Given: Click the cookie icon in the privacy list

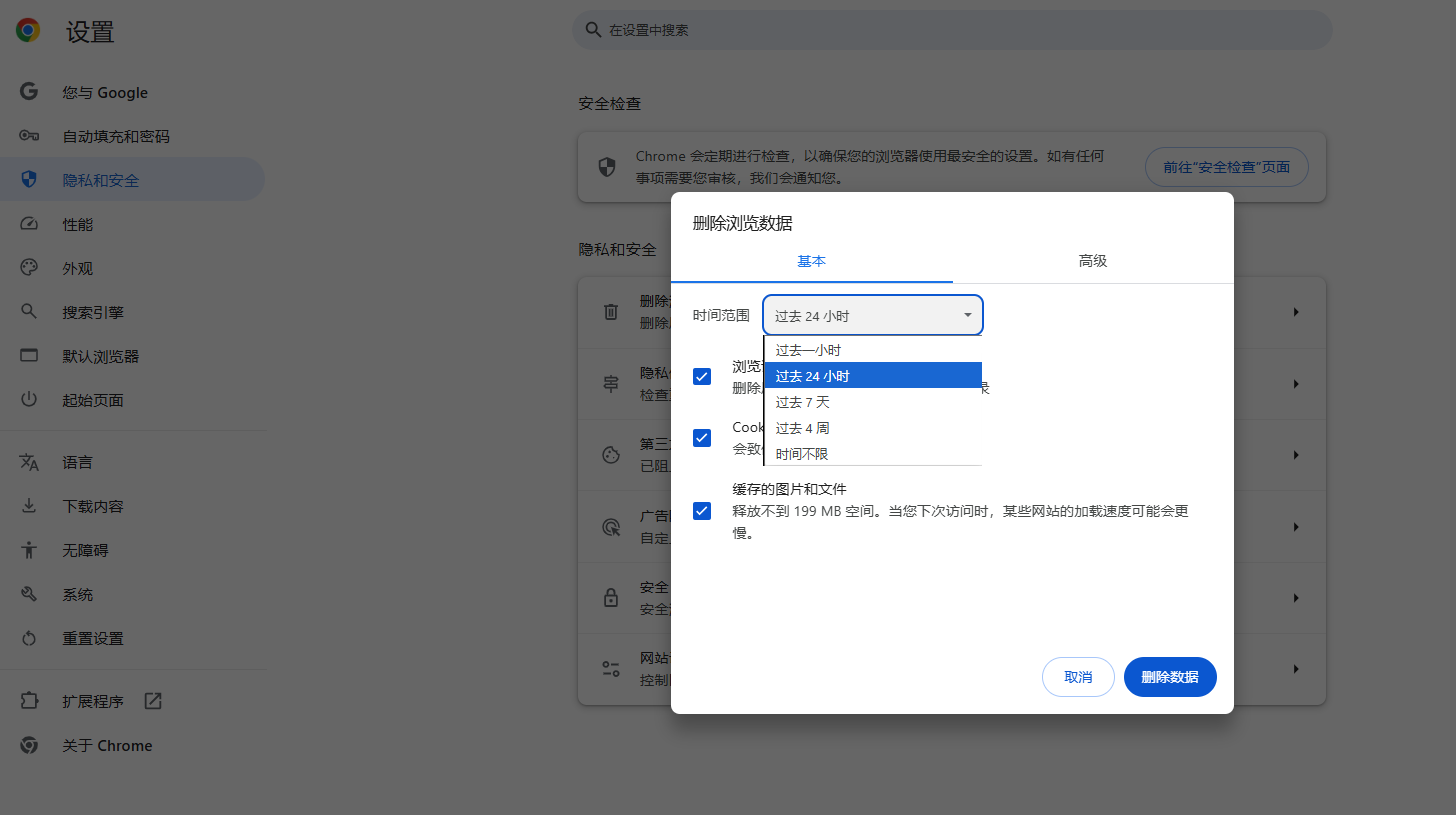Looking at the screenshot, I should tap(611, 455).
